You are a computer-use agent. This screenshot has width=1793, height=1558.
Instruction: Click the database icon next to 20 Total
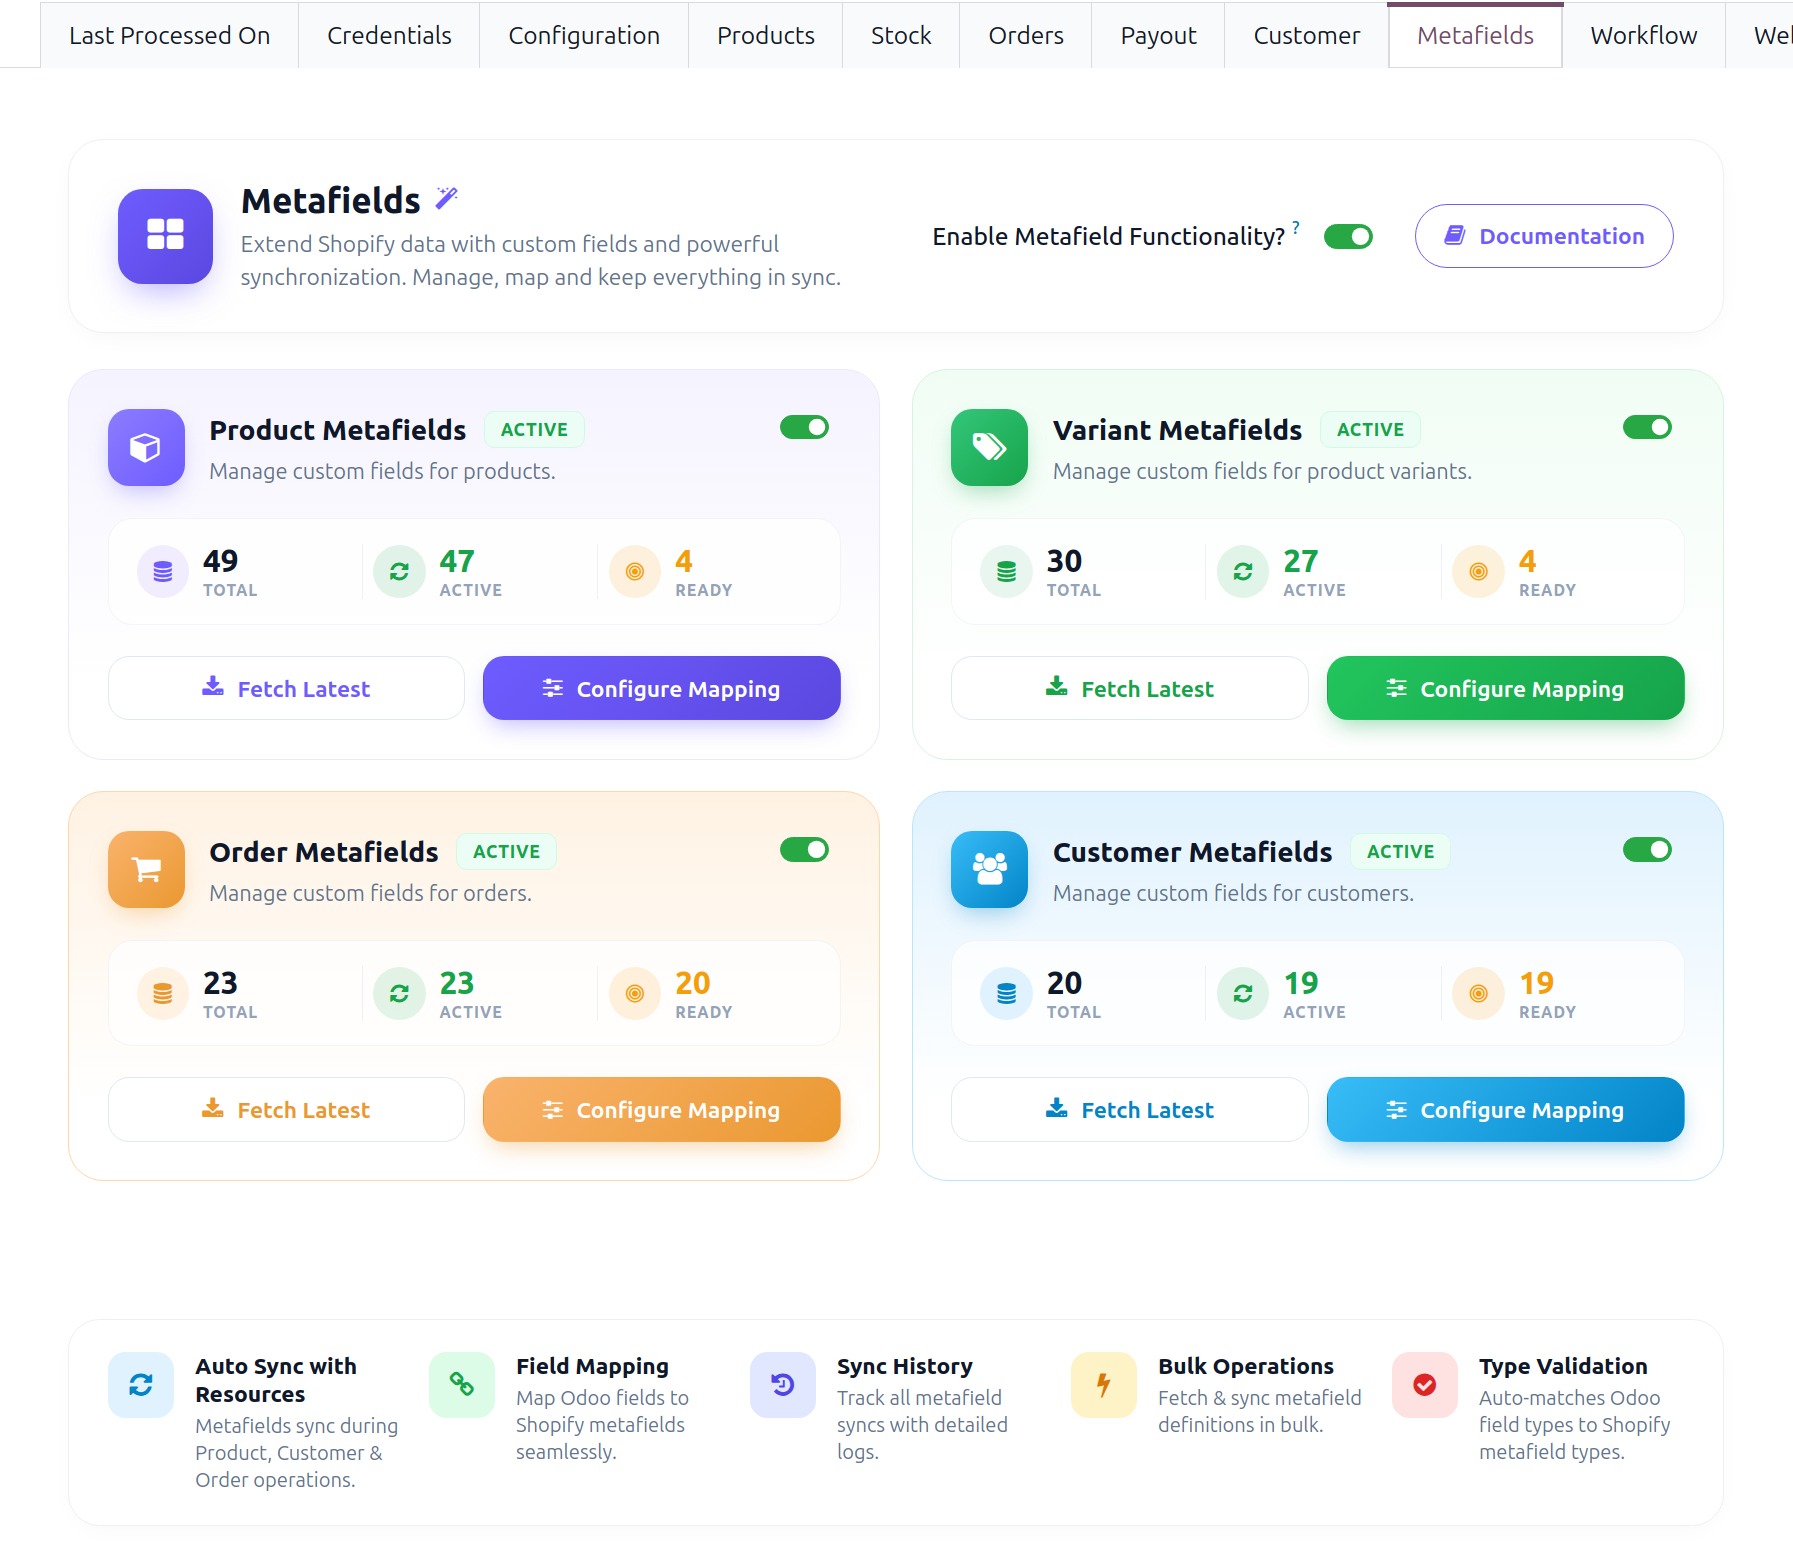(1007, 994)
